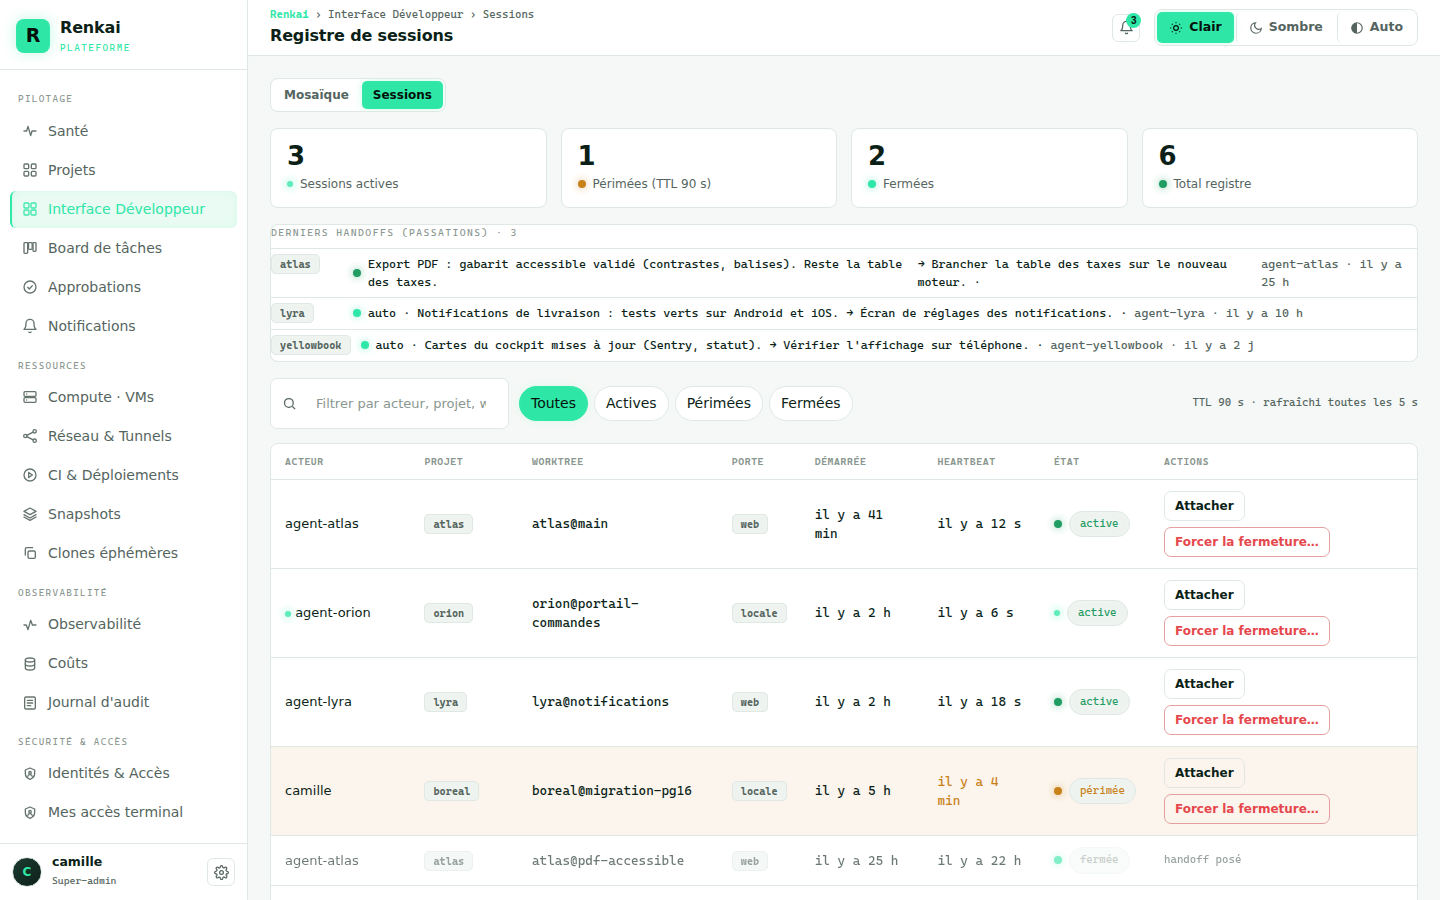Click the Renkai logo
Screen dimensions: 1440x900
33,35
